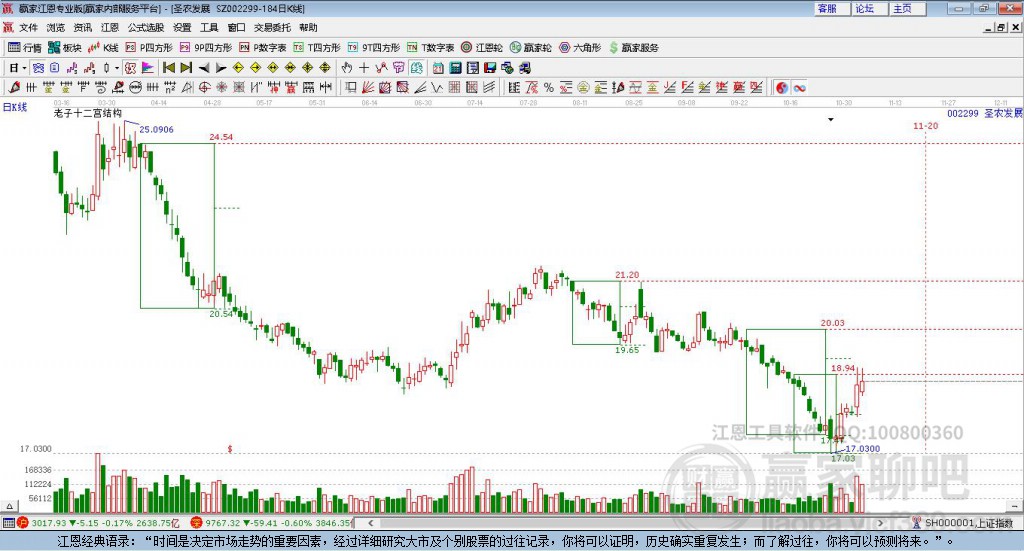
Task: Click the 沪 Shanghai index indicator
Action: pos(23,523)
